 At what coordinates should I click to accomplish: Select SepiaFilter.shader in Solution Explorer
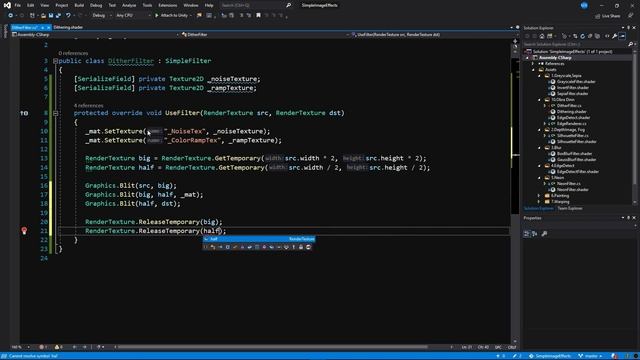572,93
